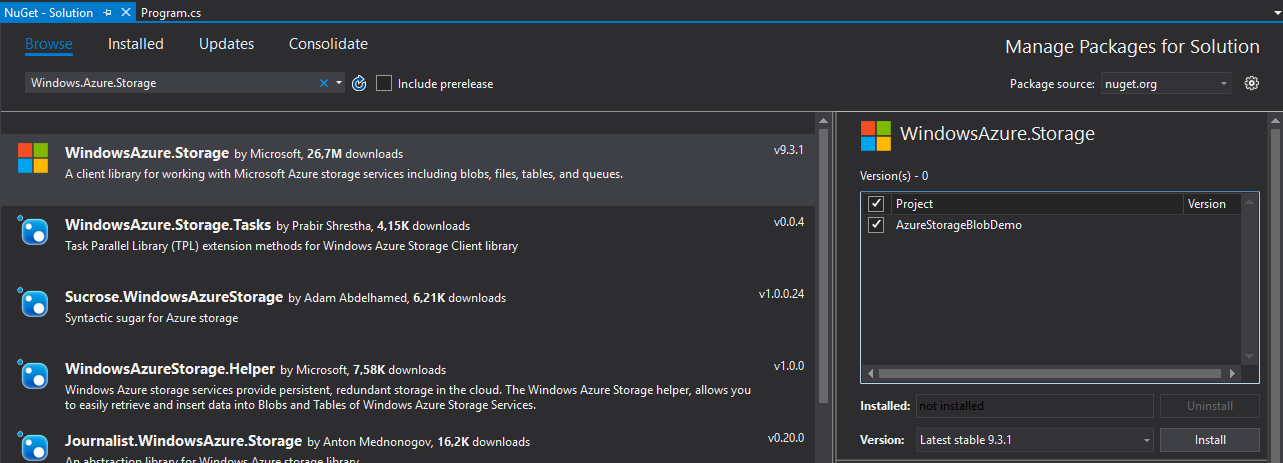Click the Installed 'not installed' field
This screenshot has width=1283, height=463.
1034,406
